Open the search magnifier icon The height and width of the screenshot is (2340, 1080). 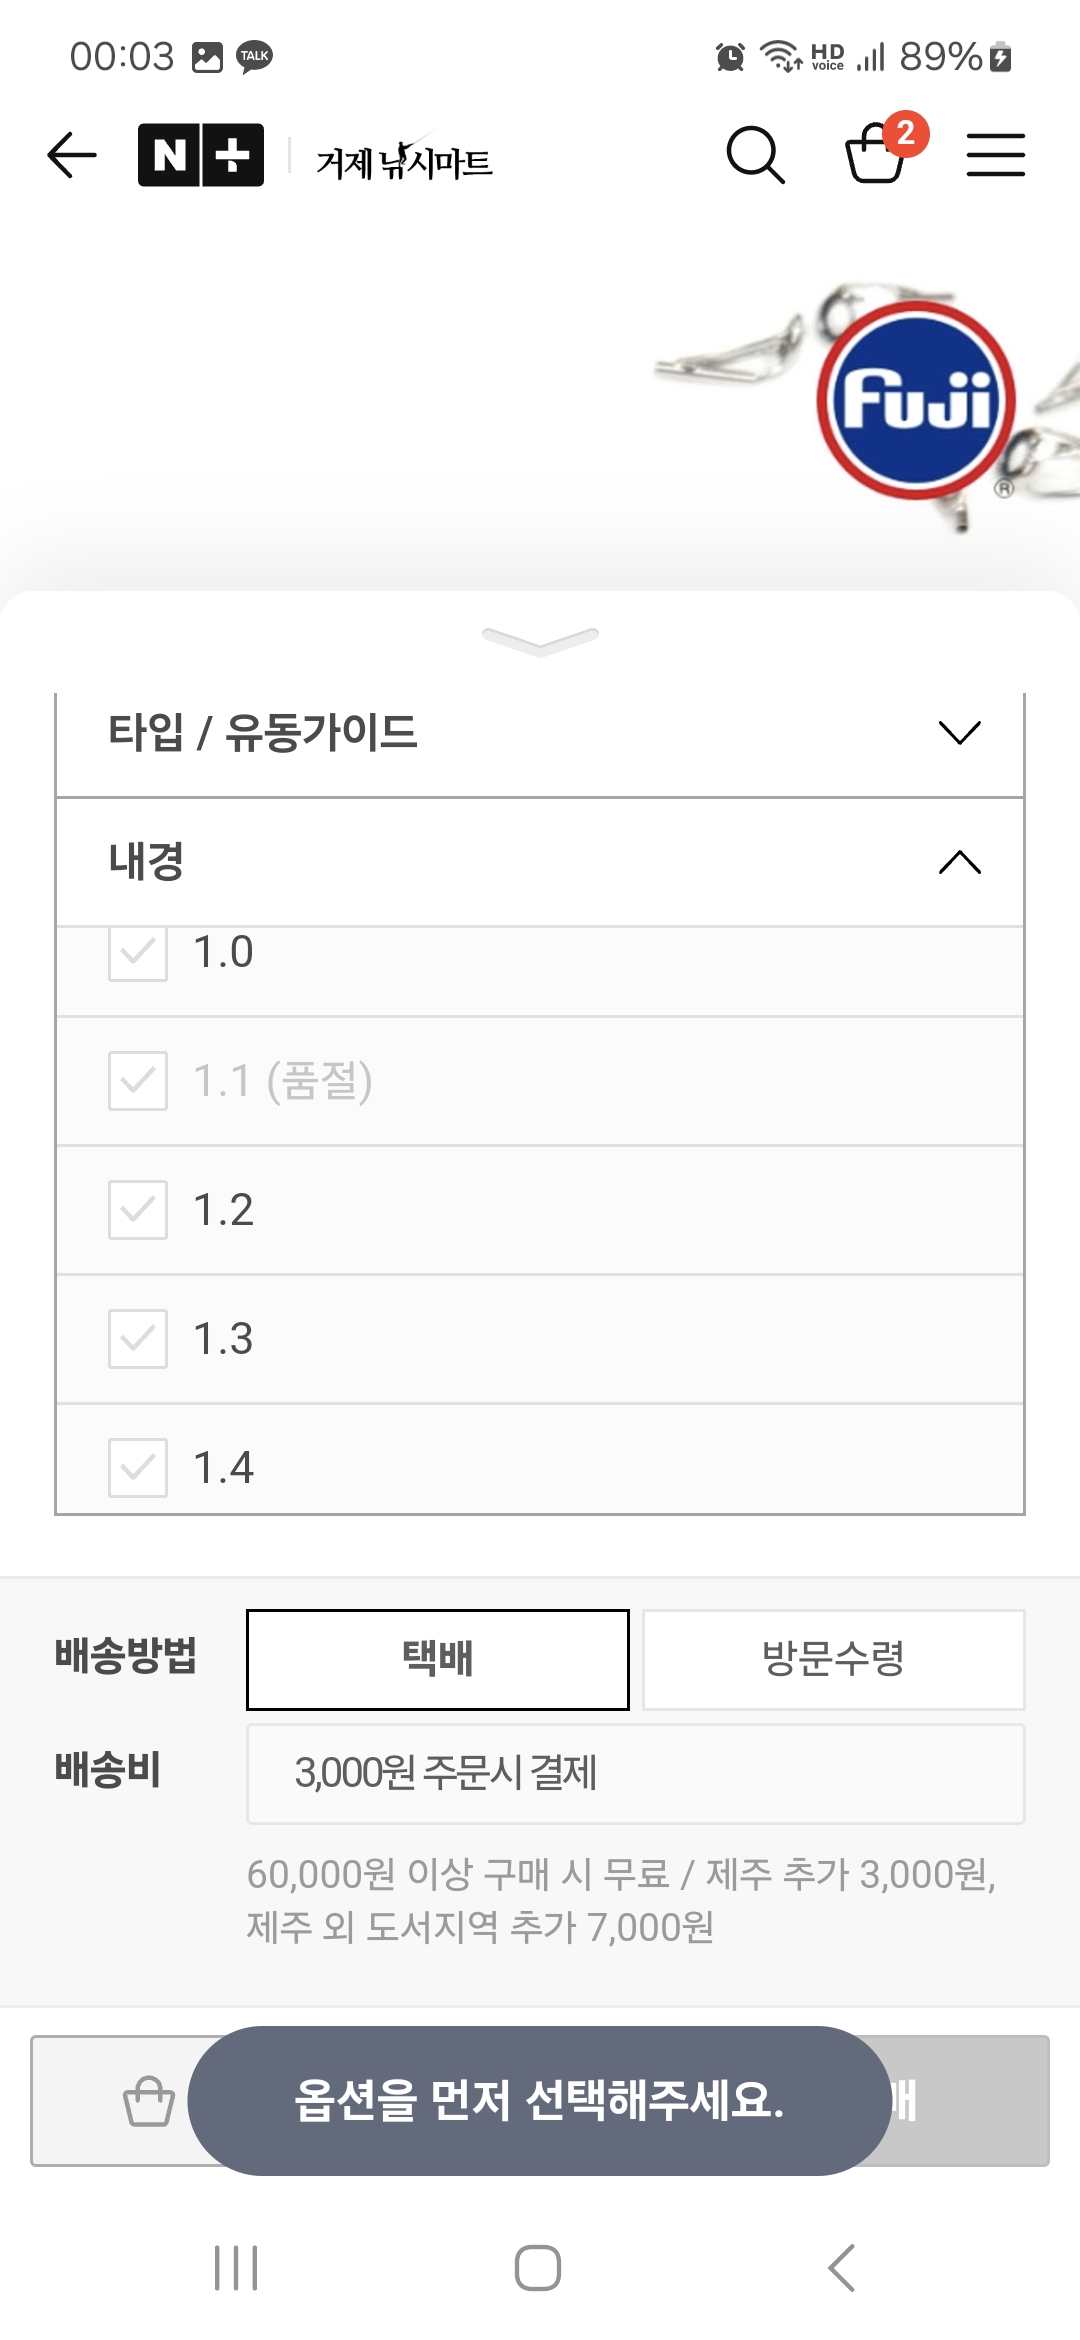click(x=755, y=155)
